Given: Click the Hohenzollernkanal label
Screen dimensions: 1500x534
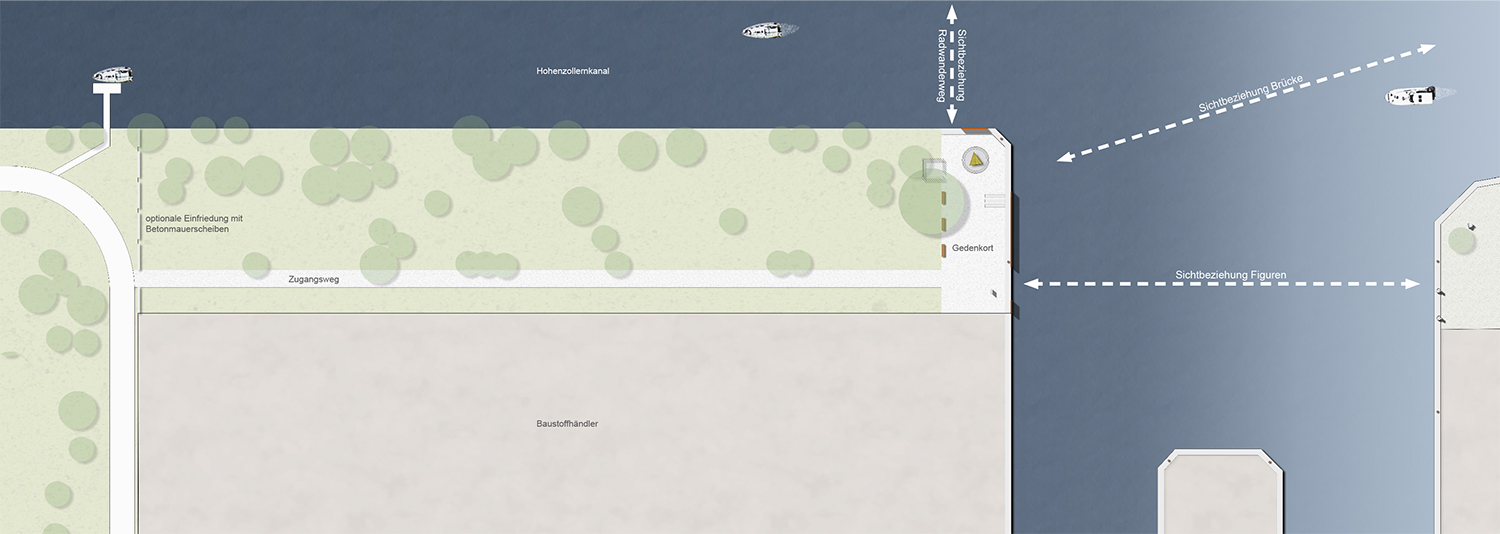Looking at the screenshot, I should [572, 72].
